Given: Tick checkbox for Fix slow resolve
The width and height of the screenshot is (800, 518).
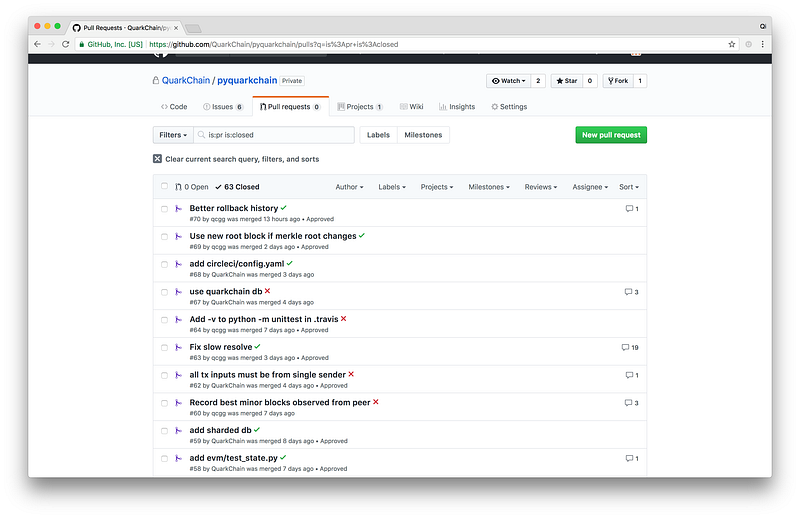Looking at the screenshot, I should [164, 348].
